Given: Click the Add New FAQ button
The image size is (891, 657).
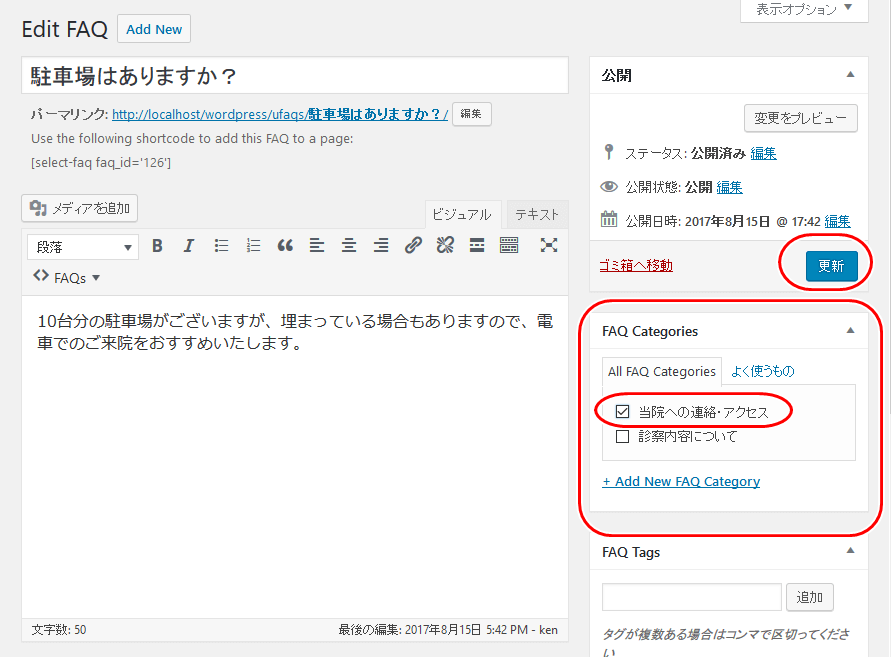Looking at the screenshot, I should 154,29.
